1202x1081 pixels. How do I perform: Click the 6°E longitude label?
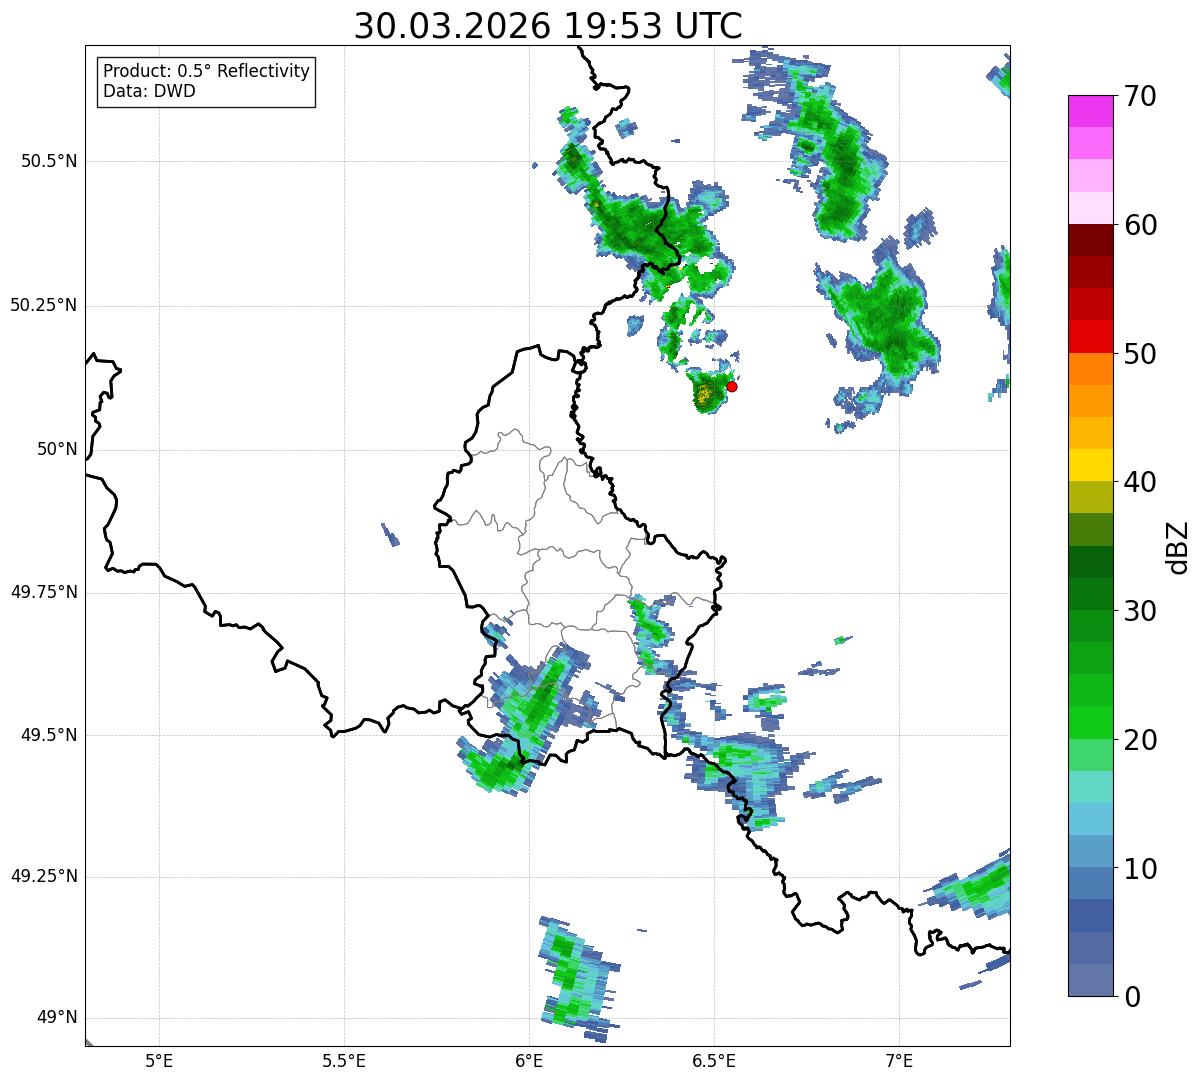529,1060
